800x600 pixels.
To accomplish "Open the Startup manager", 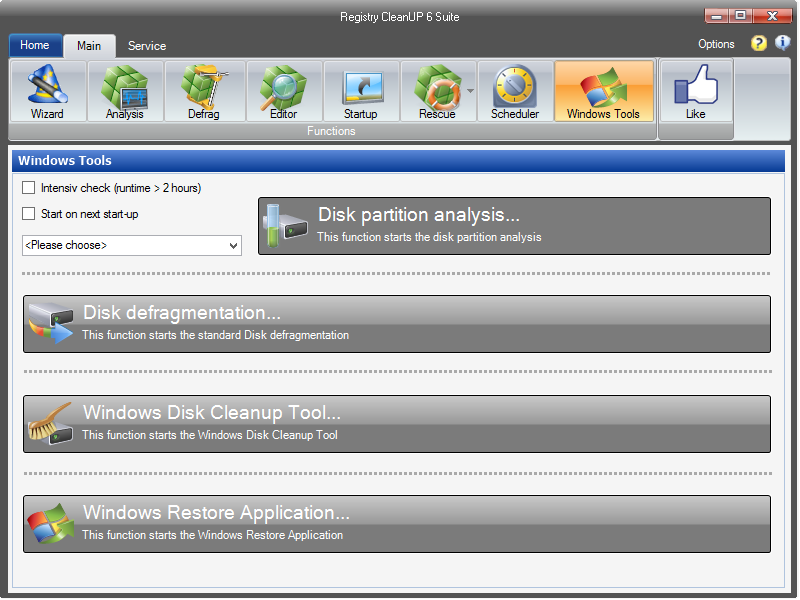I will pos(361,91).
